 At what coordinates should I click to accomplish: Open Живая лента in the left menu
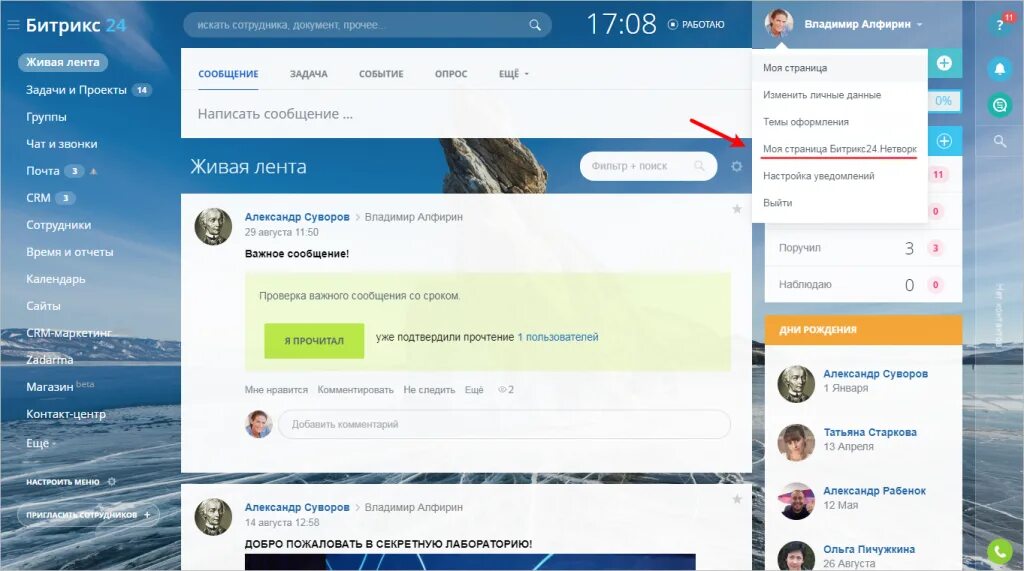click(63, 62)
